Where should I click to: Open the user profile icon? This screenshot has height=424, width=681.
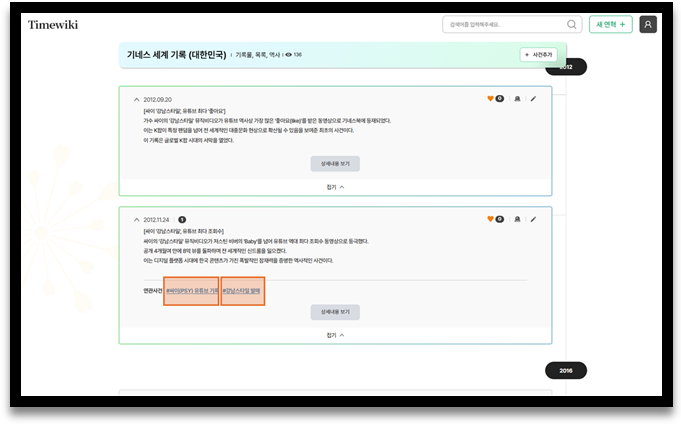(648, 24)
